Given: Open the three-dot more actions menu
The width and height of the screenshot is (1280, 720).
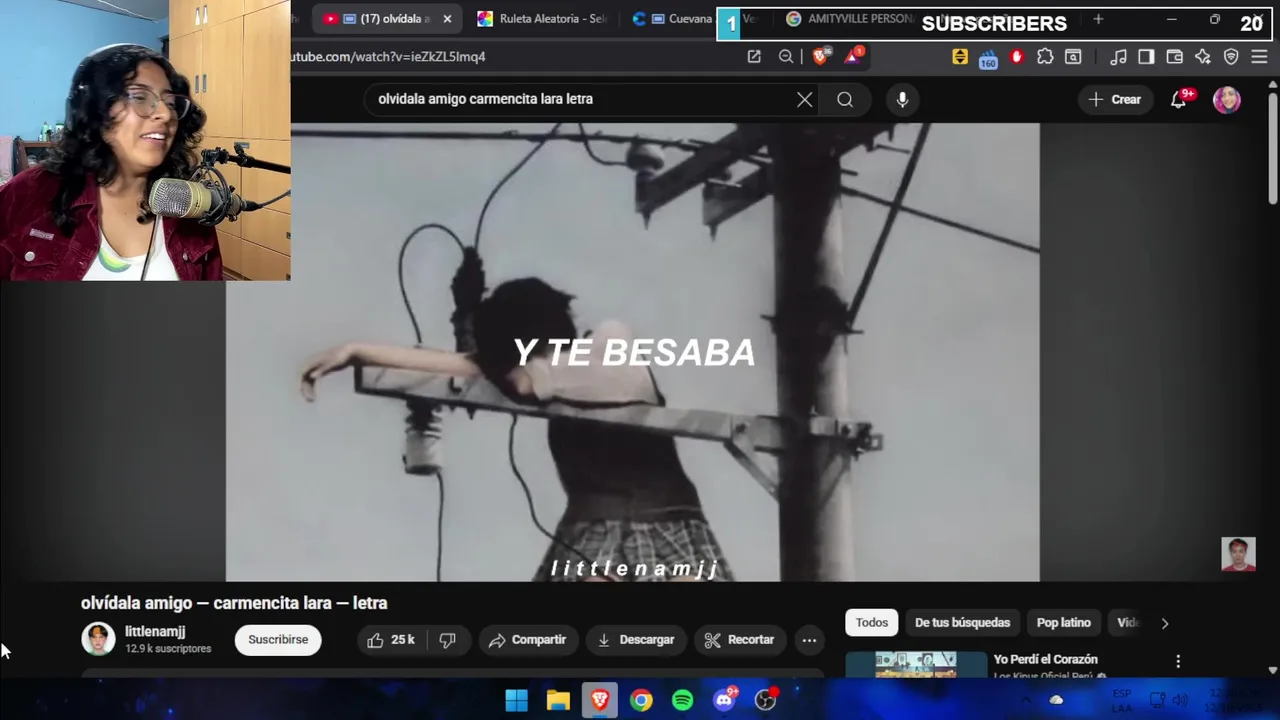Looking at the screenshot, I should point(809,640).
